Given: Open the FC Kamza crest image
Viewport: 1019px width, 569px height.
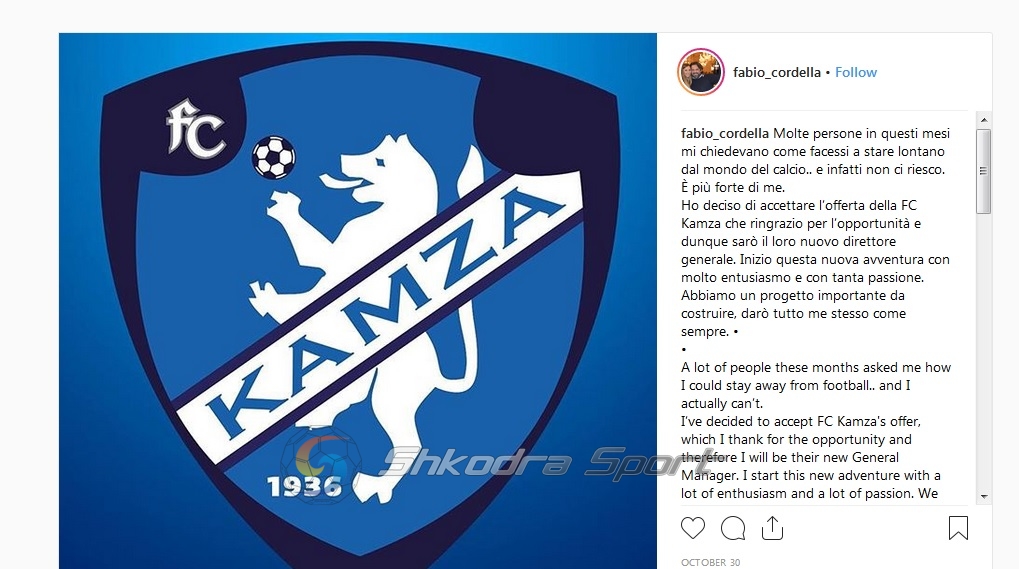Looking at the screenshot, I should coord(357,301).
